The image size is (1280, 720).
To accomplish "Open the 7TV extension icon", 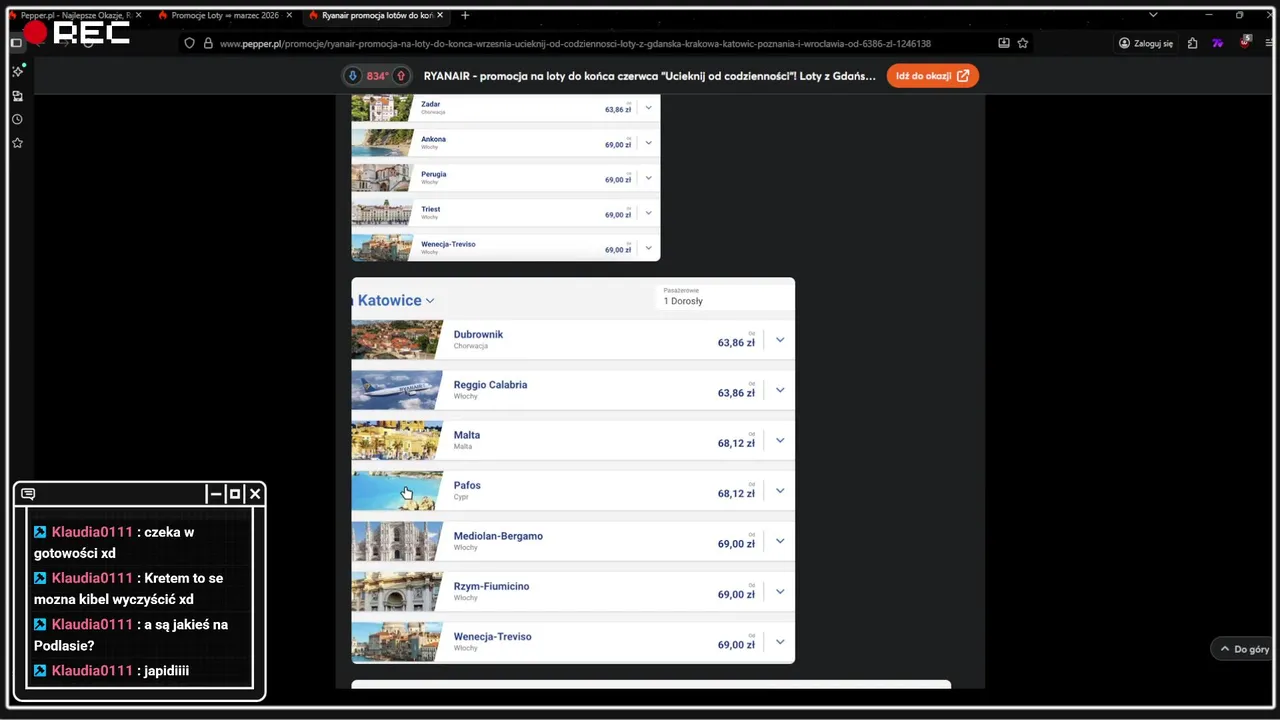I will click(x=1217, y=43).
